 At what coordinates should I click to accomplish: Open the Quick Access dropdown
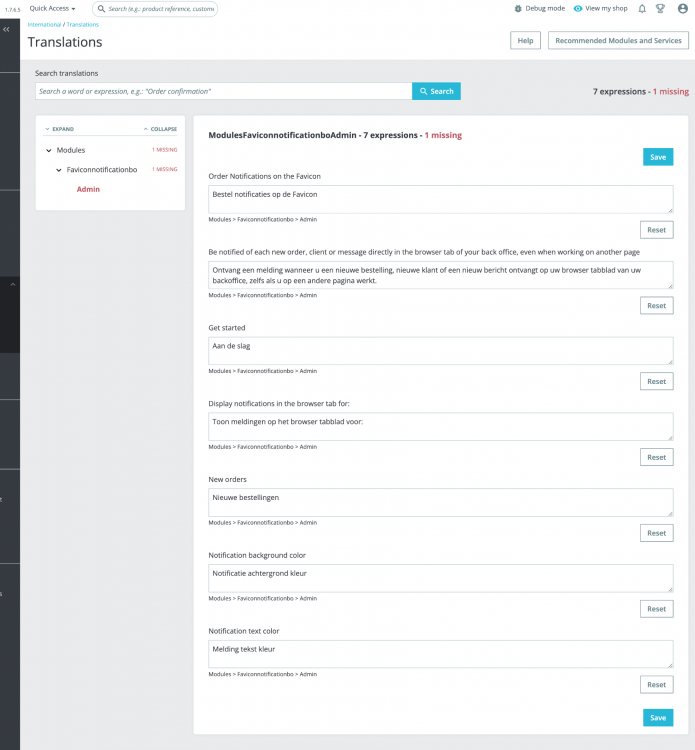[x=52, y=9]
